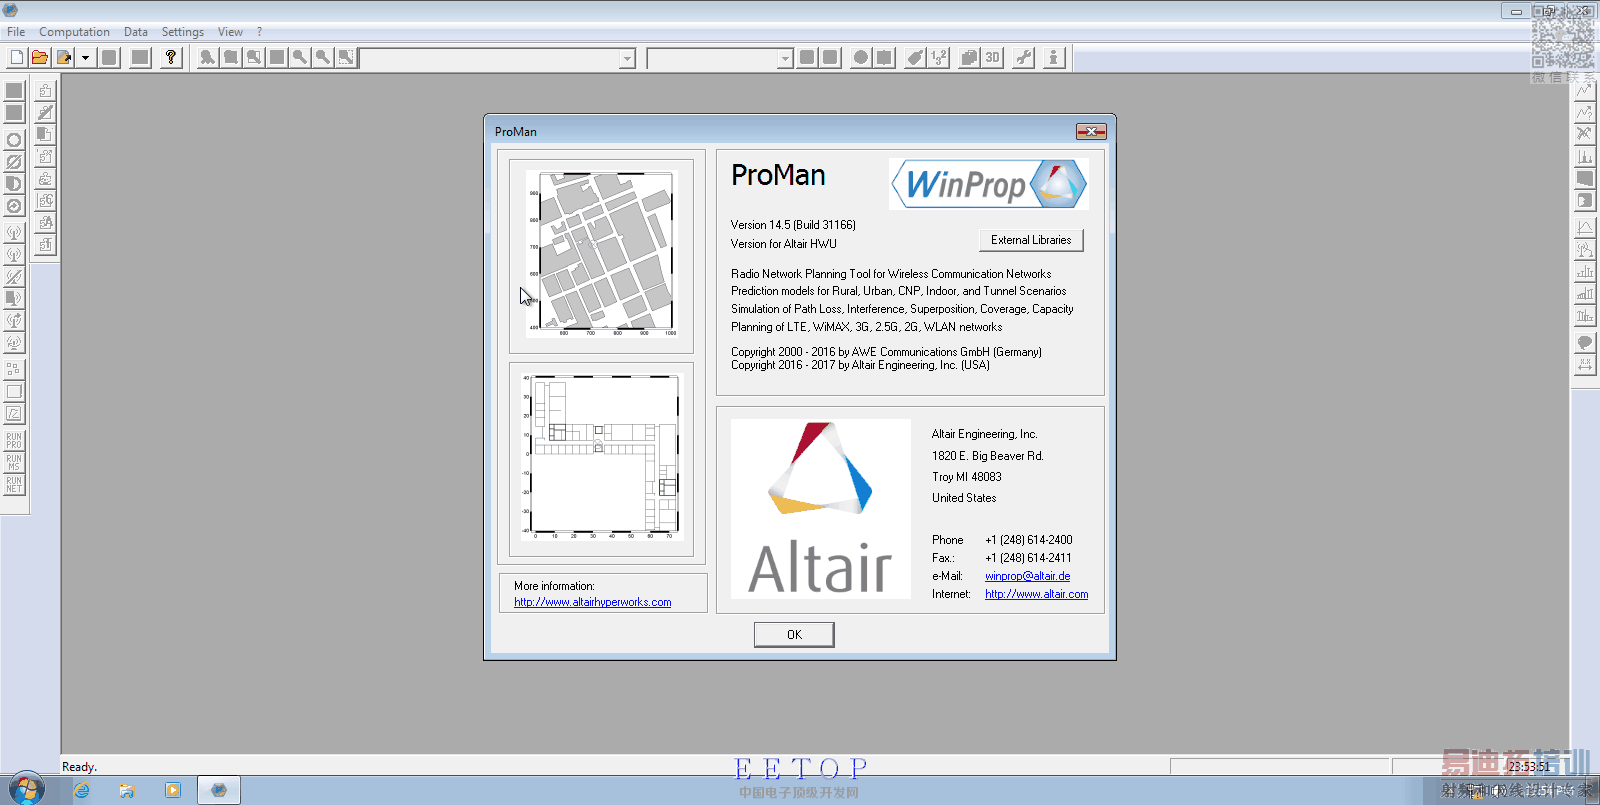The height and width of the screenshot is (805, 1600).
Task: Click the speech bubble icon in right toolbar
Action: point(1585,343)
